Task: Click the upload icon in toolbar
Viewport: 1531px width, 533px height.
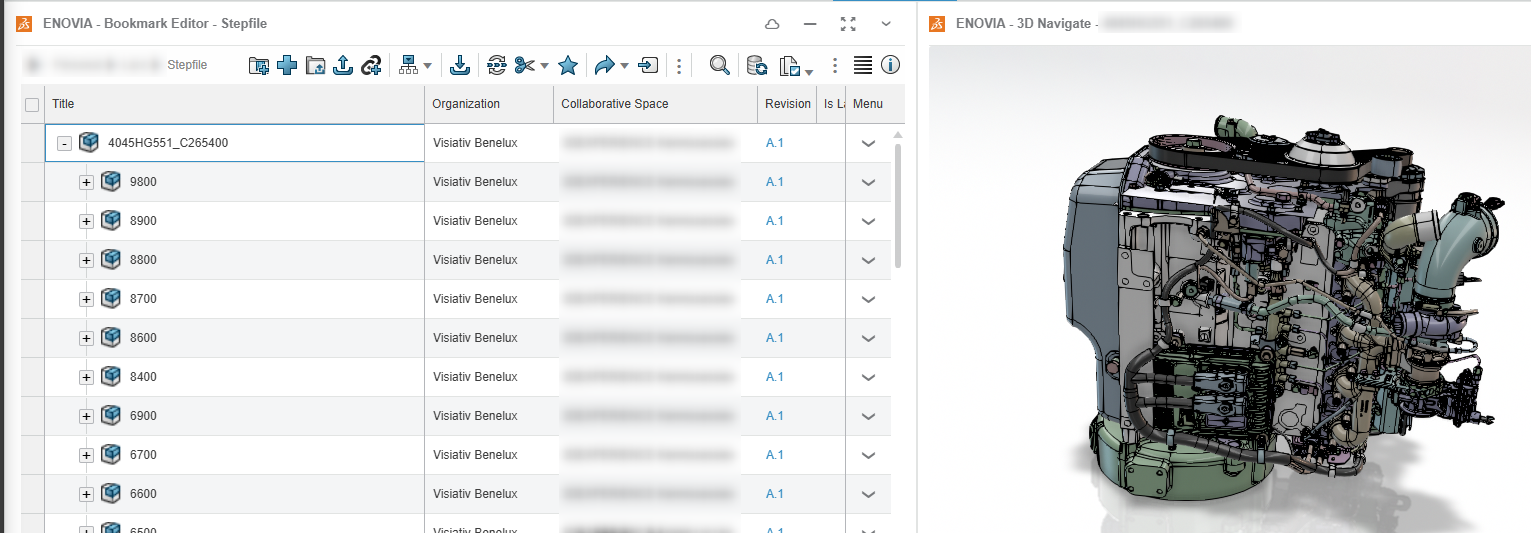Action: point(343,66)
